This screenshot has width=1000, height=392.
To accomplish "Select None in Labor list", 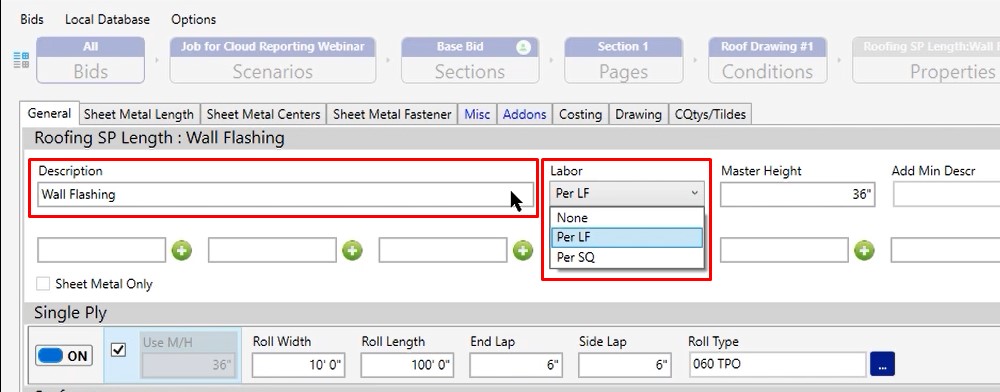I will [x=627, y=217].
